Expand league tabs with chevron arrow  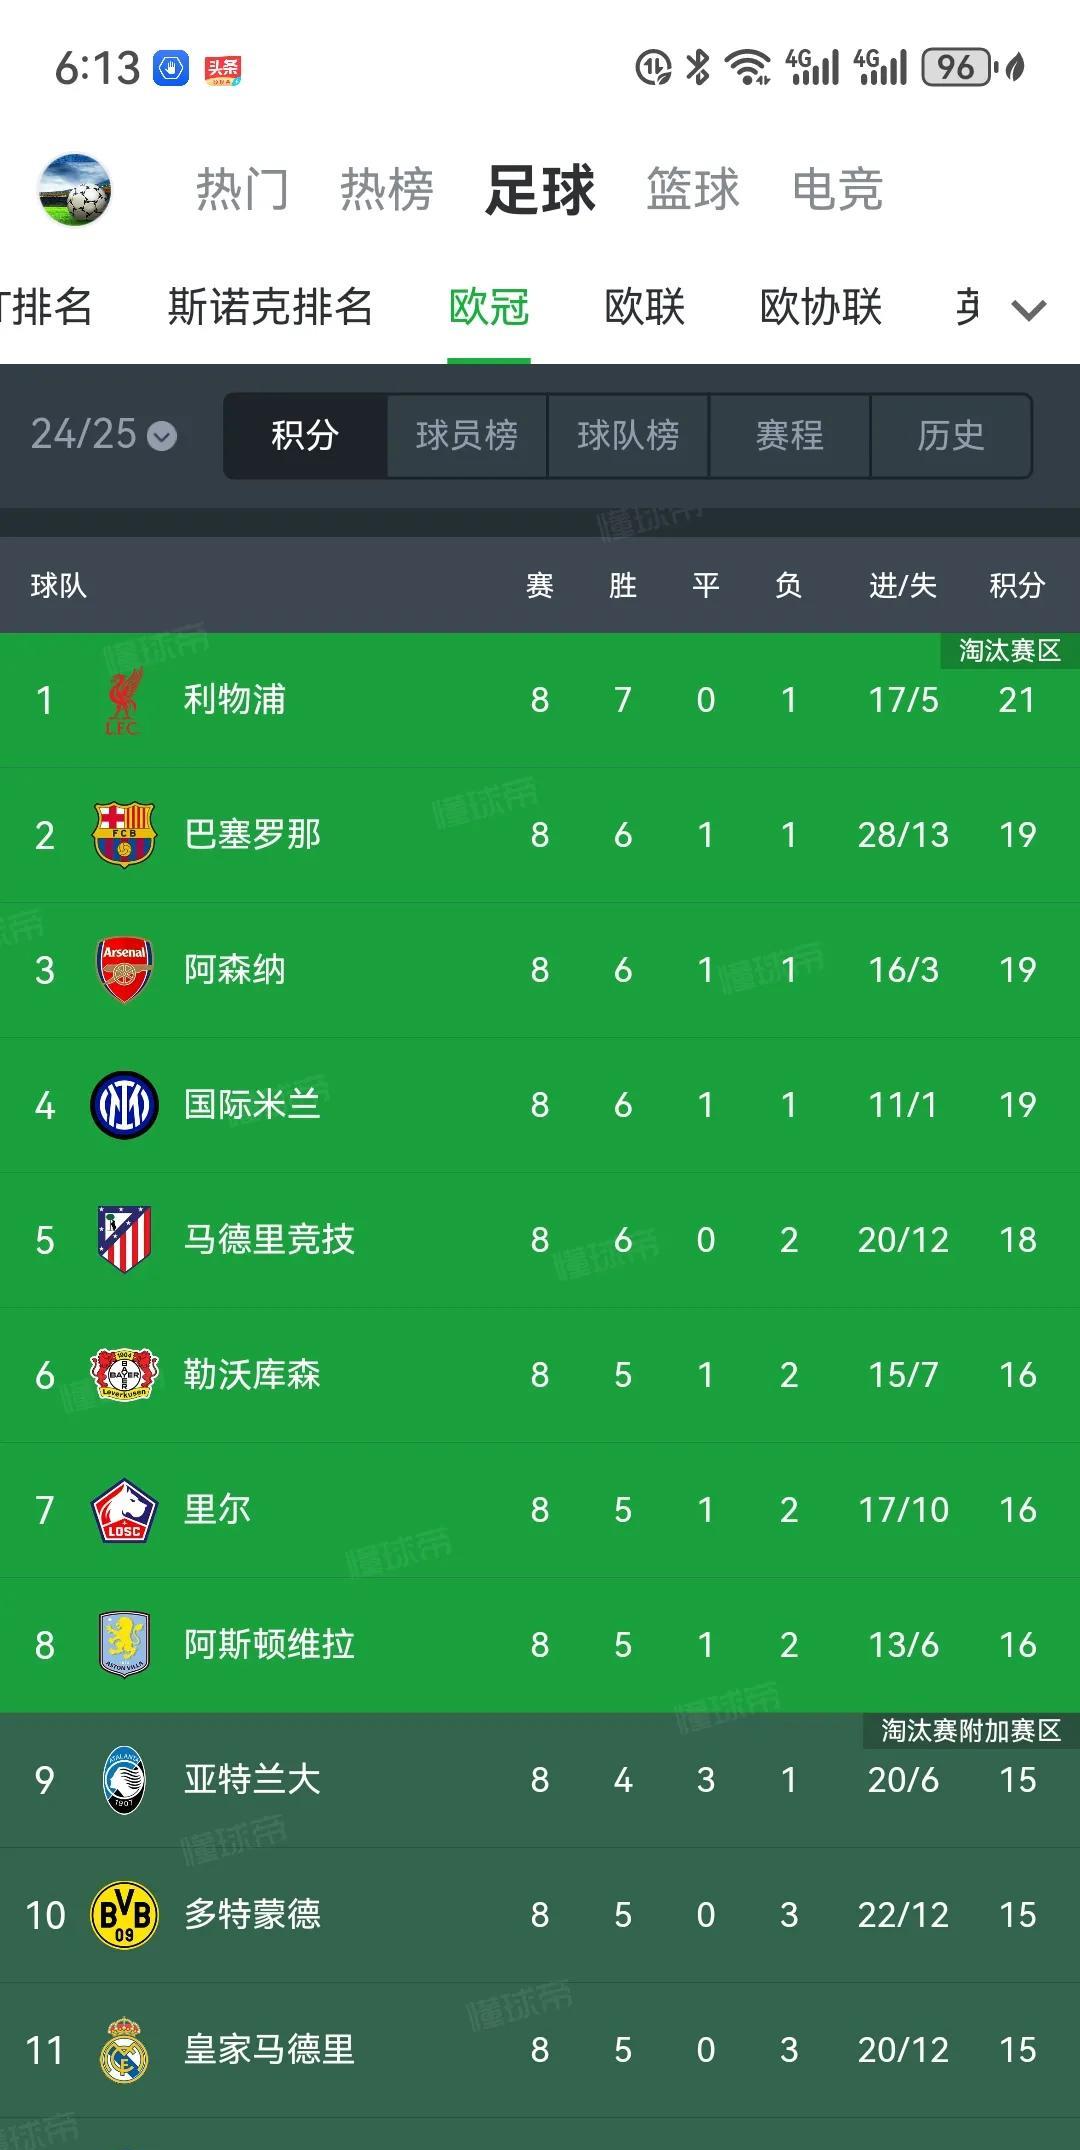[1029, 309]
